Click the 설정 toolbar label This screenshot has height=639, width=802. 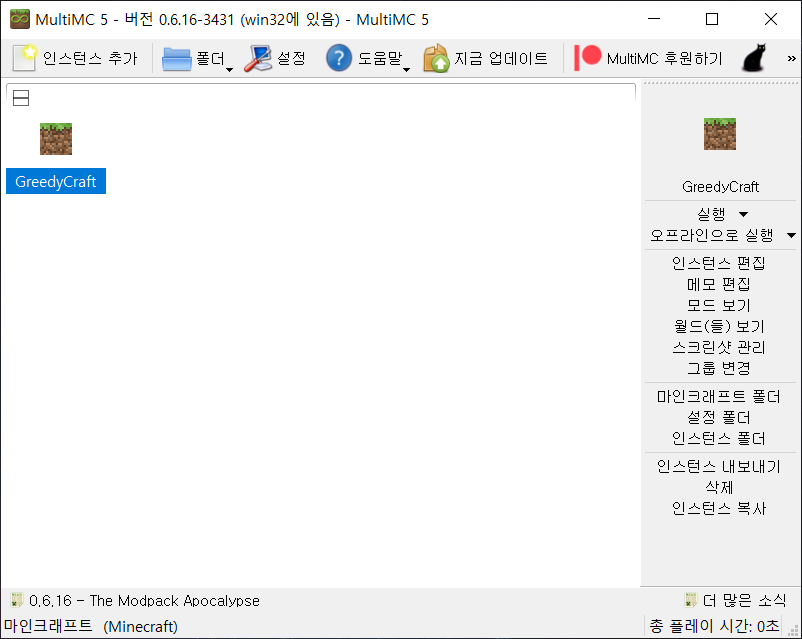[x=291, y=58]
